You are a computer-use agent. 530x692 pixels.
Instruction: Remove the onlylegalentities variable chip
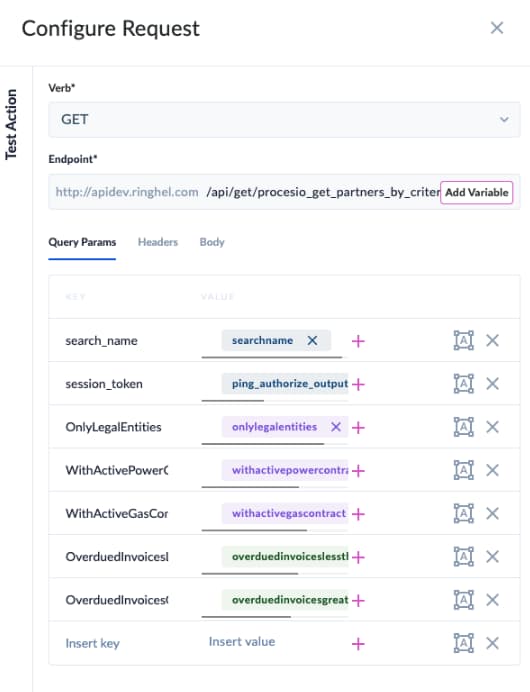(x=336, y=427)
